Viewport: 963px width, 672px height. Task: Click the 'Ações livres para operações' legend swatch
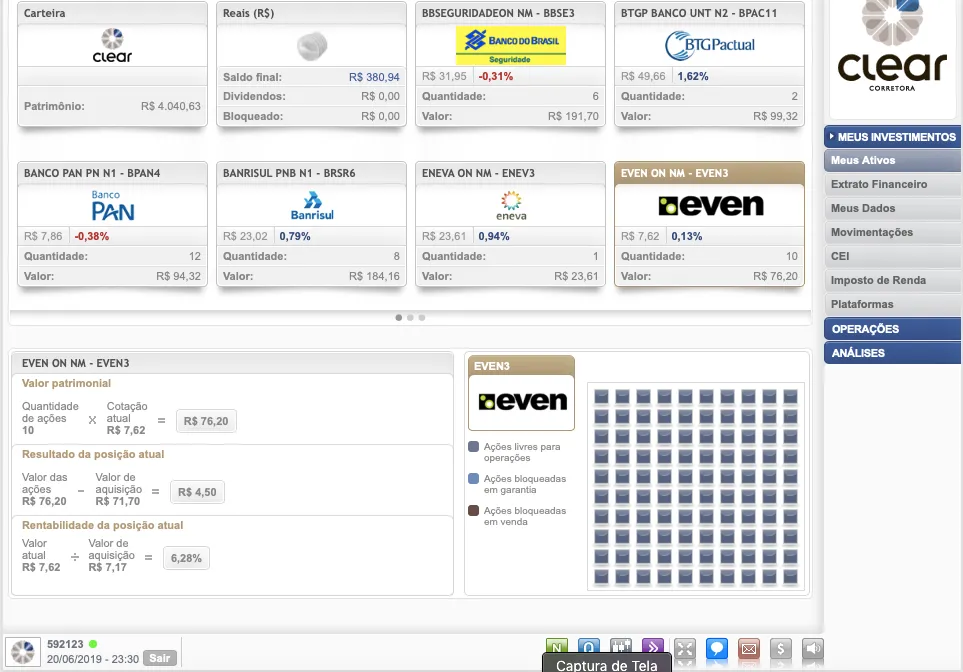474,447
